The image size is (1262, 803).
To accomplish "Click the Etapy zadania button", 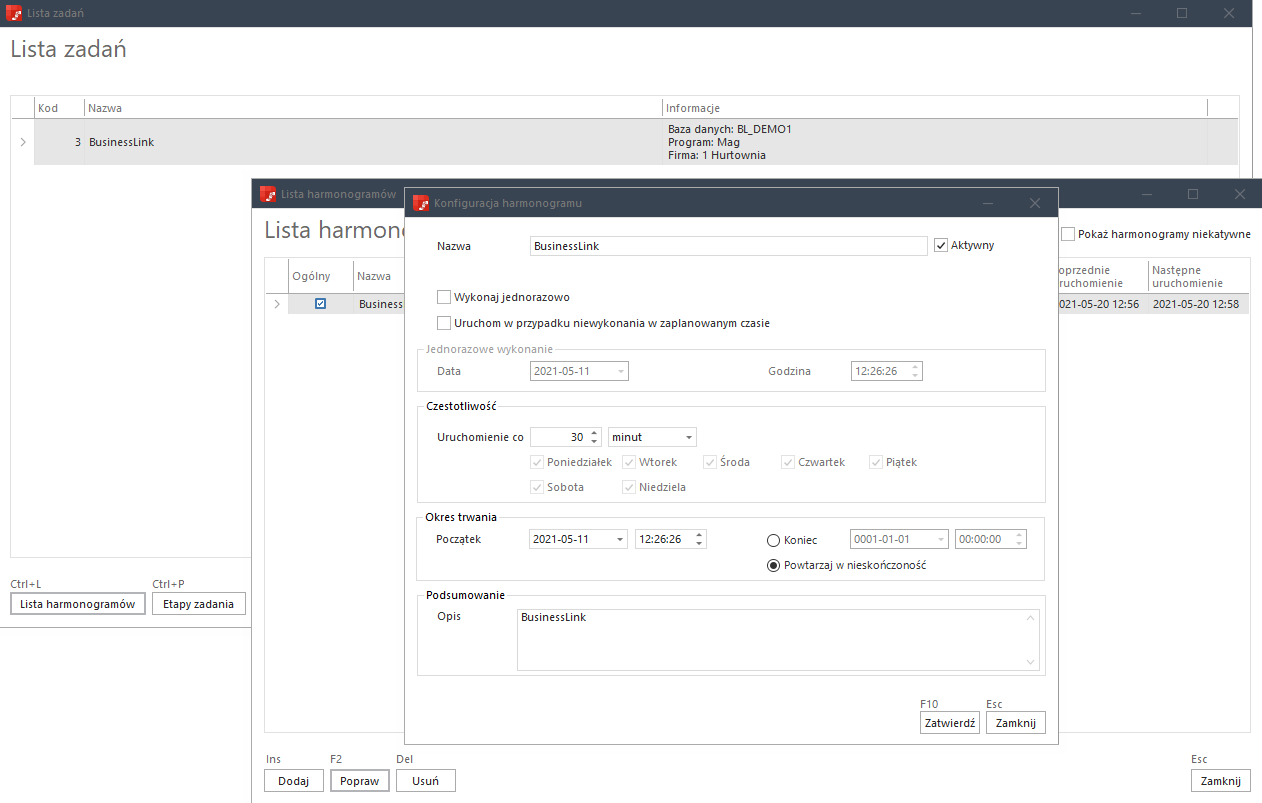I will pyautogui.click(x=199, y=604).
